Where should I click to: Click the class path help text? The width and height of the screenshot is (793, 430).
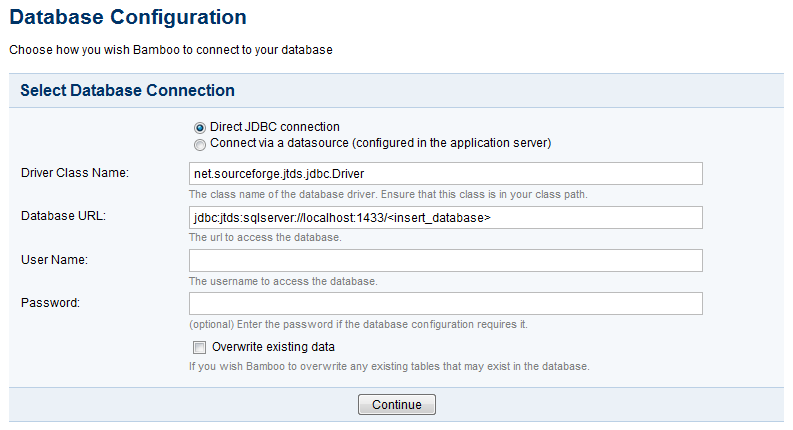[388, 195]
